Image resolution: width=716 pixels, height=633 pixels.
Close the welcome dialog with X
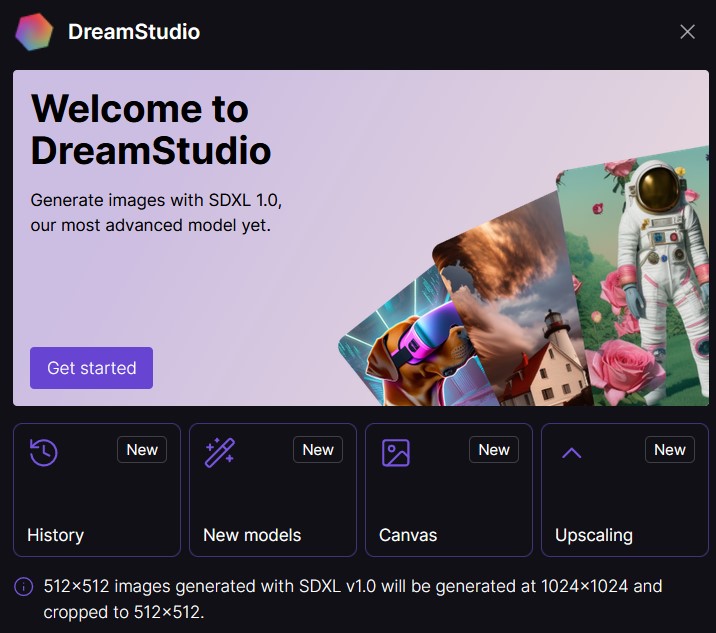pyautogui.click(x=687, y=32)
